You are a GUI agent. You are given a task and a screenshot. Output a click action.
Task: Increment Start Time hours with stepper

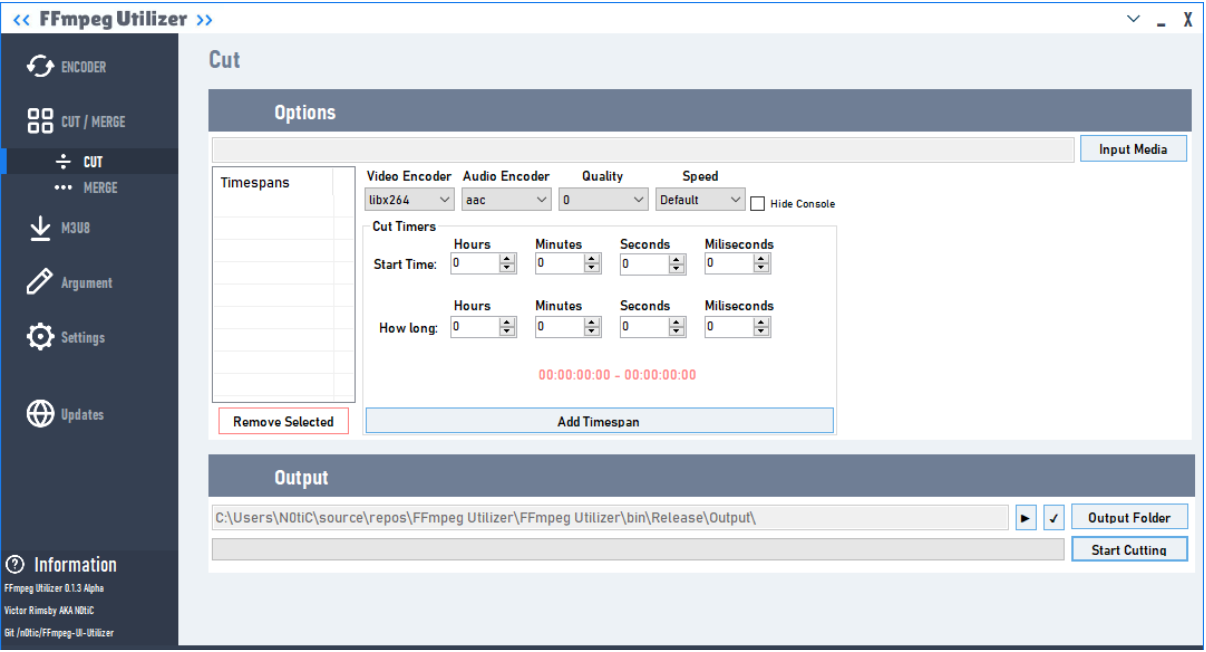(507, 258)
